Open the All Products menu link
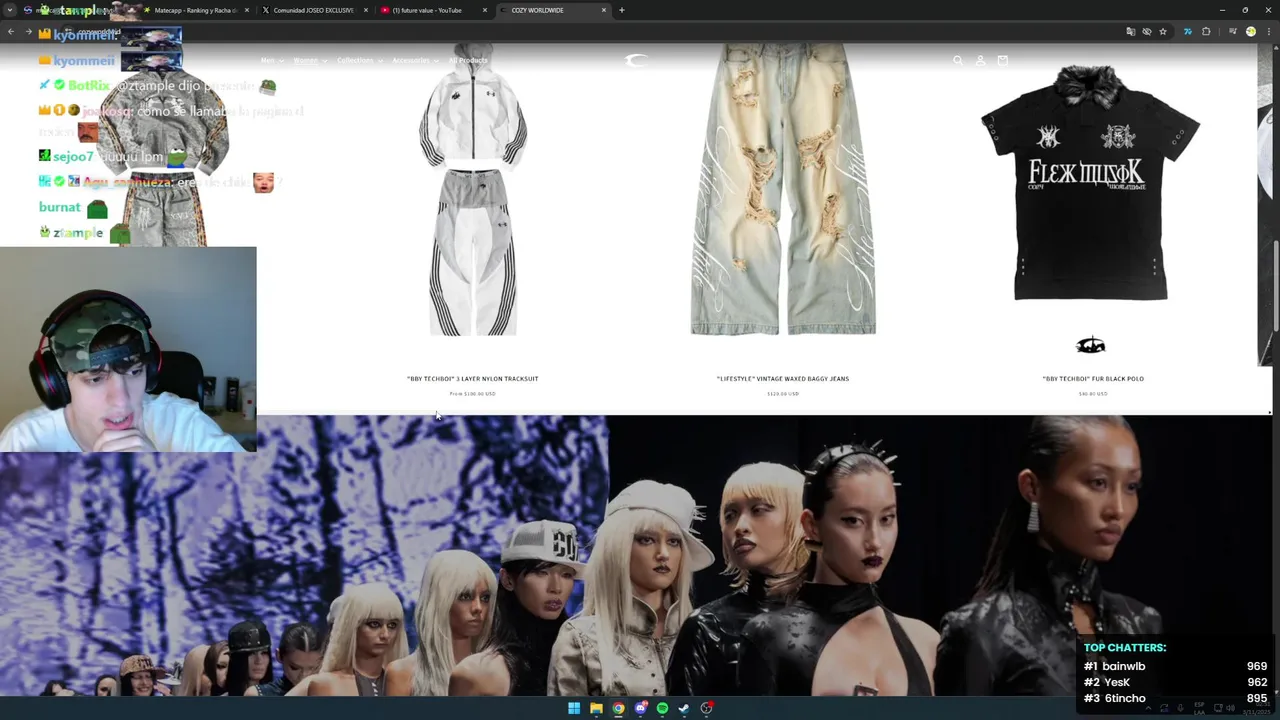The width and height of the screenshot is (1280, 720). [468, 60]
